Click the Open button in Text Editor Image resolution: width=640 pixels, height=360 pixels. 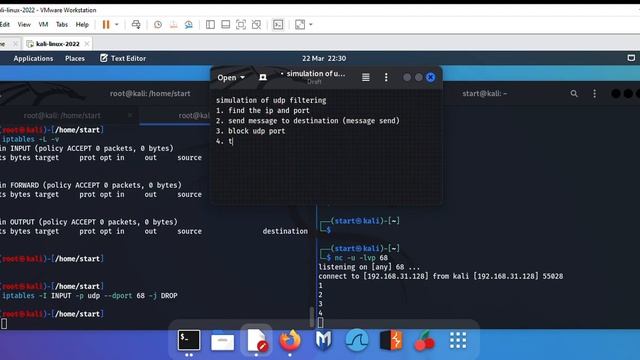coord(231,78)
